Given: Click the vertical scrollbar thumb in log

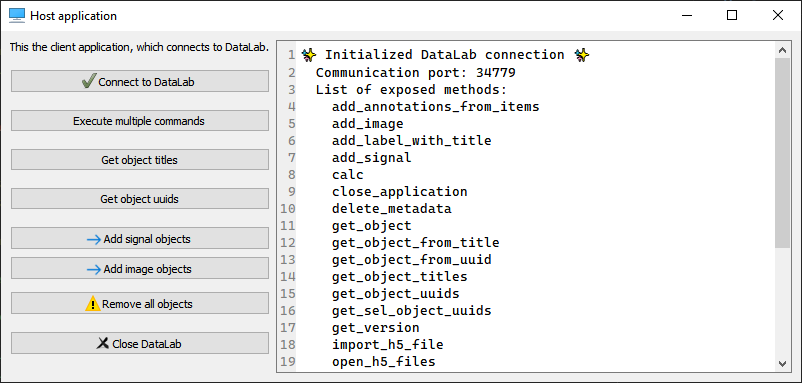Looking at the screenshot, I should 782,153.
